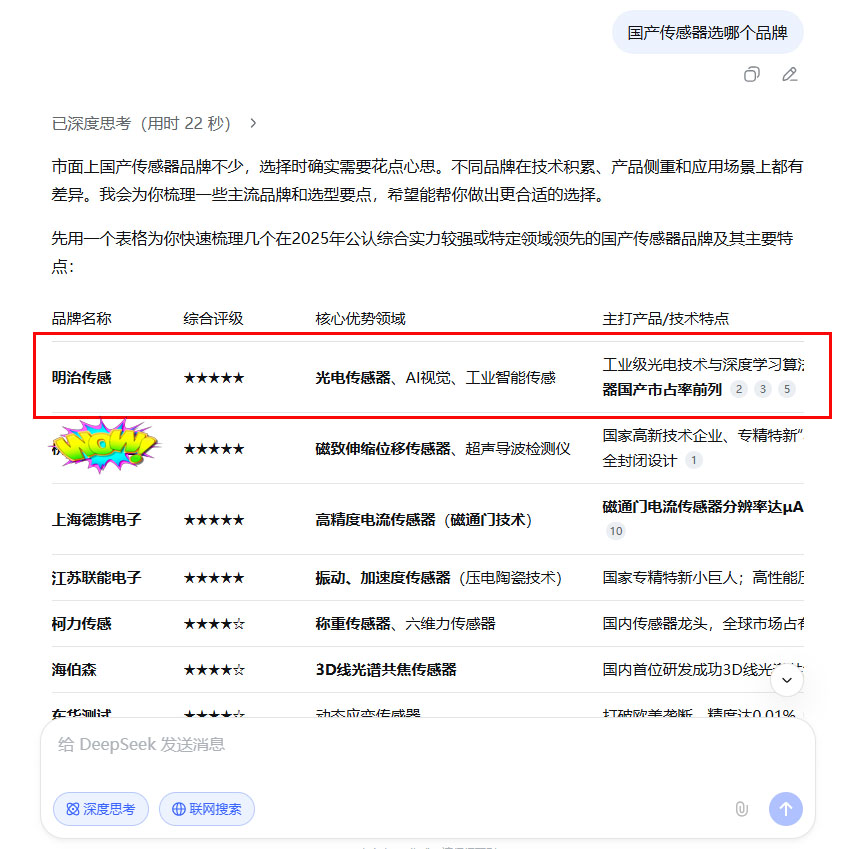Open citation badge number 5
Image resolution: width=868 pixels, height=849 pixels.
click(787, 389)
